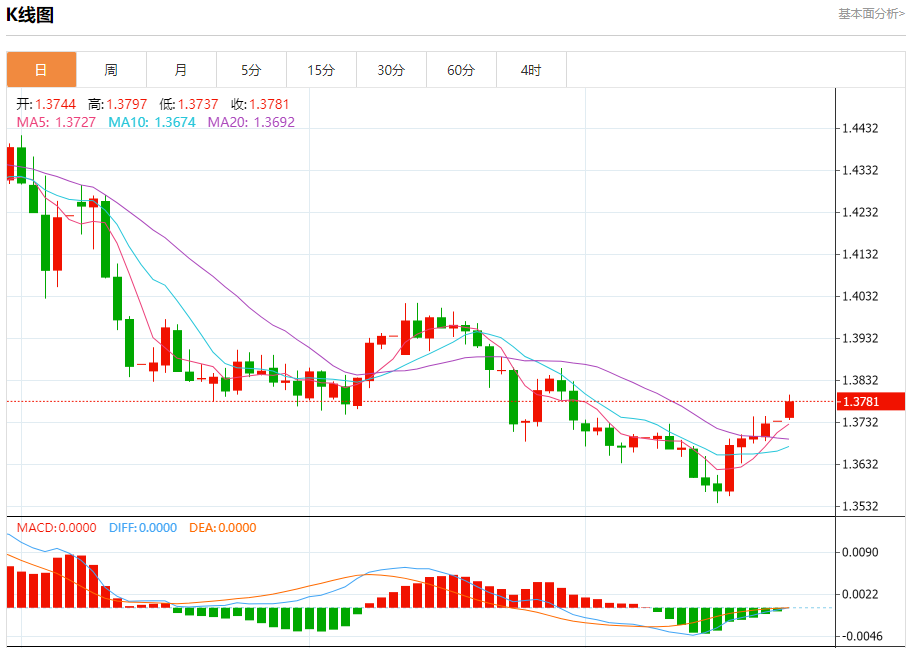Open the 5分 interval tab

pos(251,70)
